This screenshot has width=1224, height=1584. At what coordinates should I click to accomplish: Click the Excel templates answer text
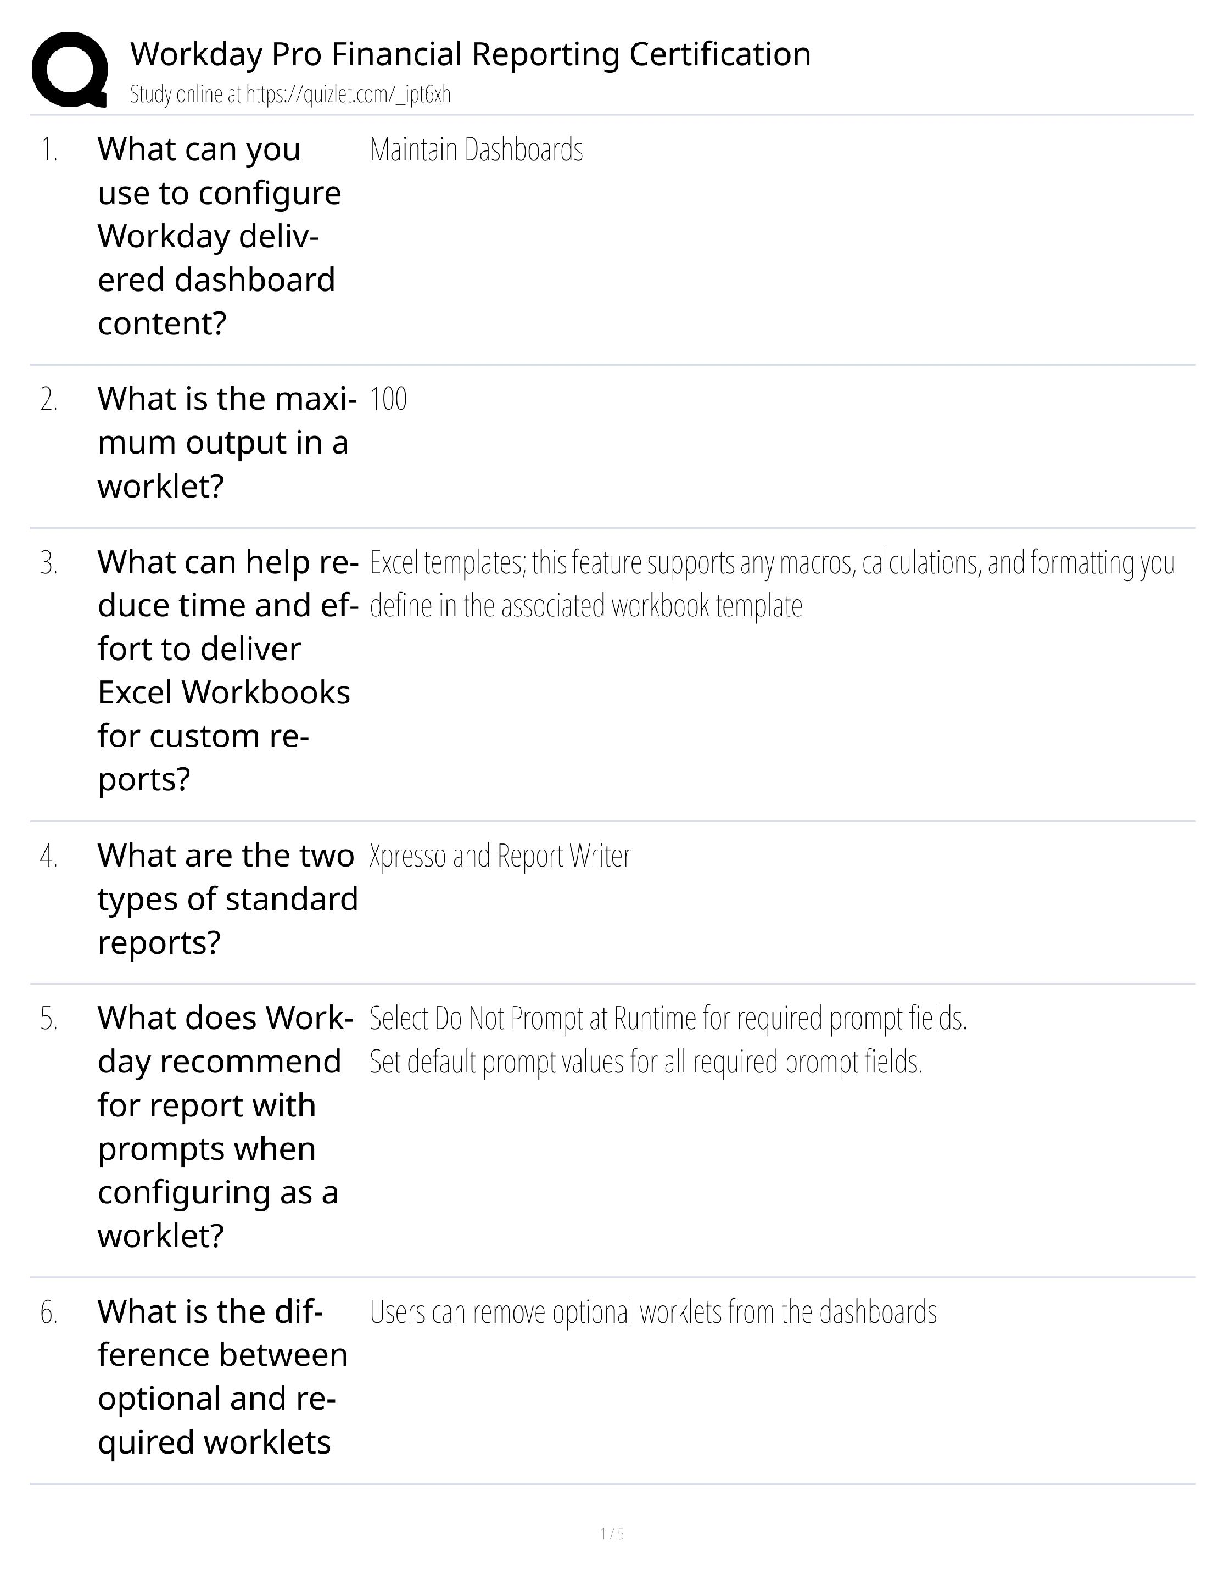770,584
